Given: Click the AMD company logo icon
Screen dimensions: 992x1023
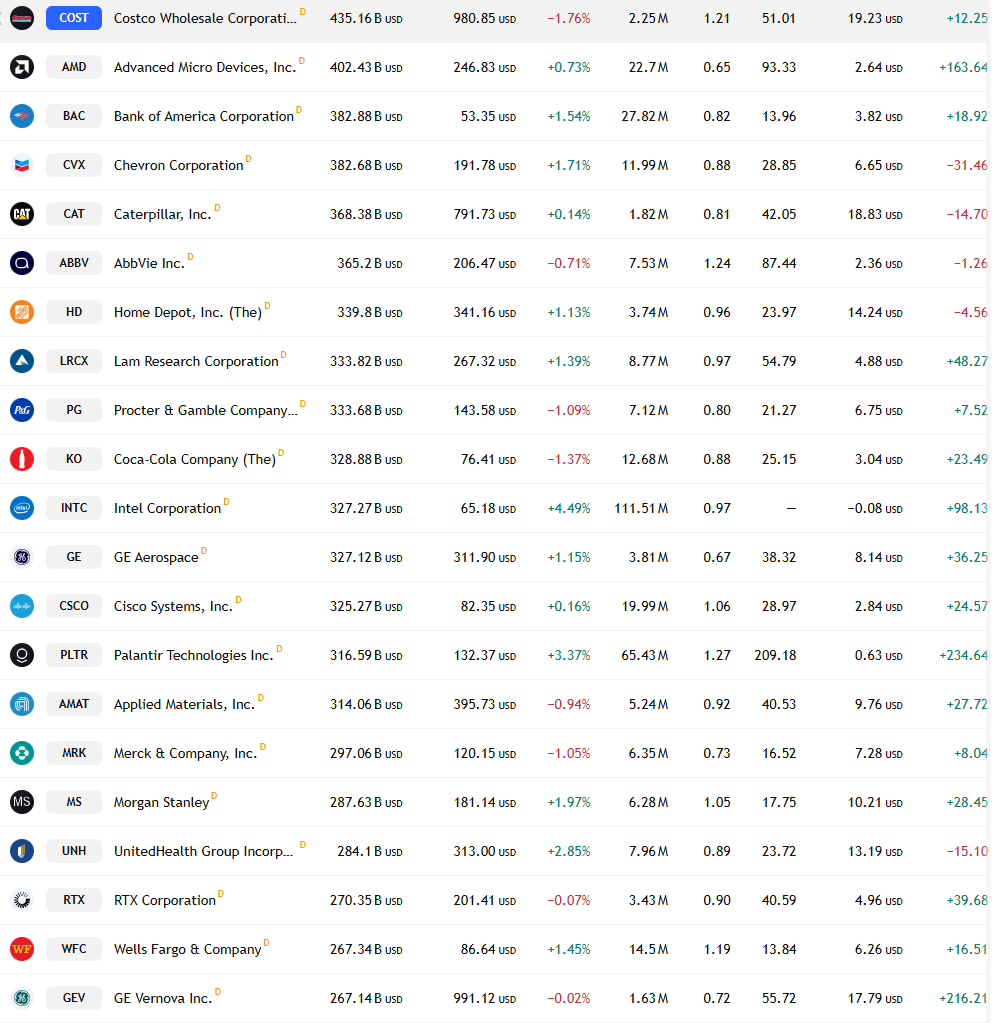Looking at the screenshot, I should pos(22,67).
